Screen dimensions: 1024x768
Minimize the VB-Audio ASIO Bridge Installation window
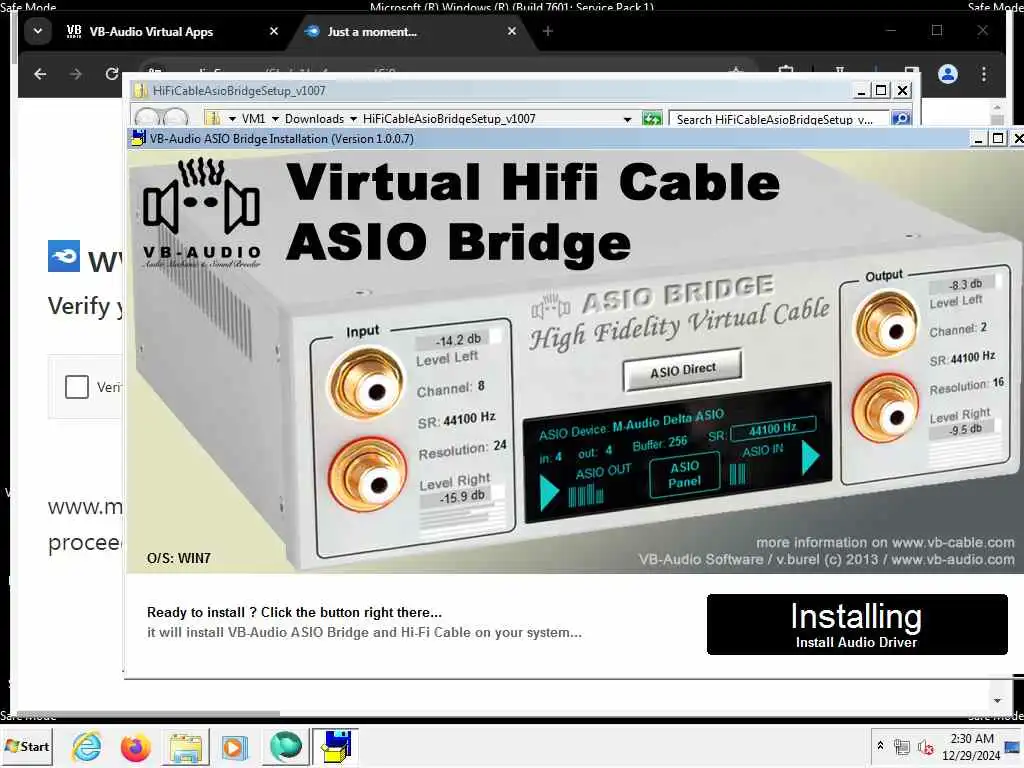tap(978, 138)
